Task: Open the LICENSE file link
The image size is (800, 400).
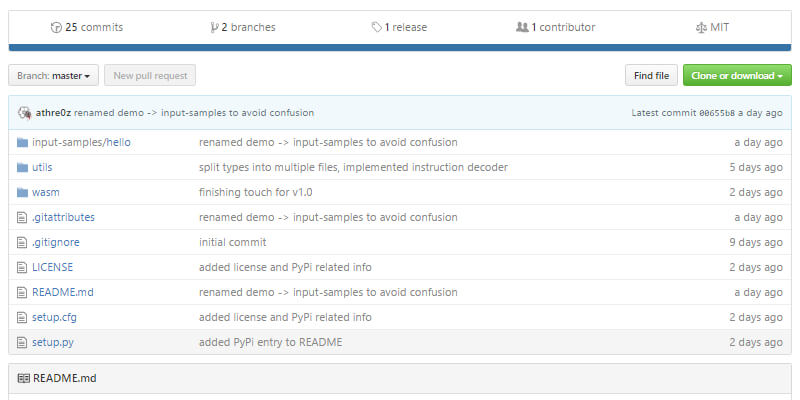Action: 52,267
